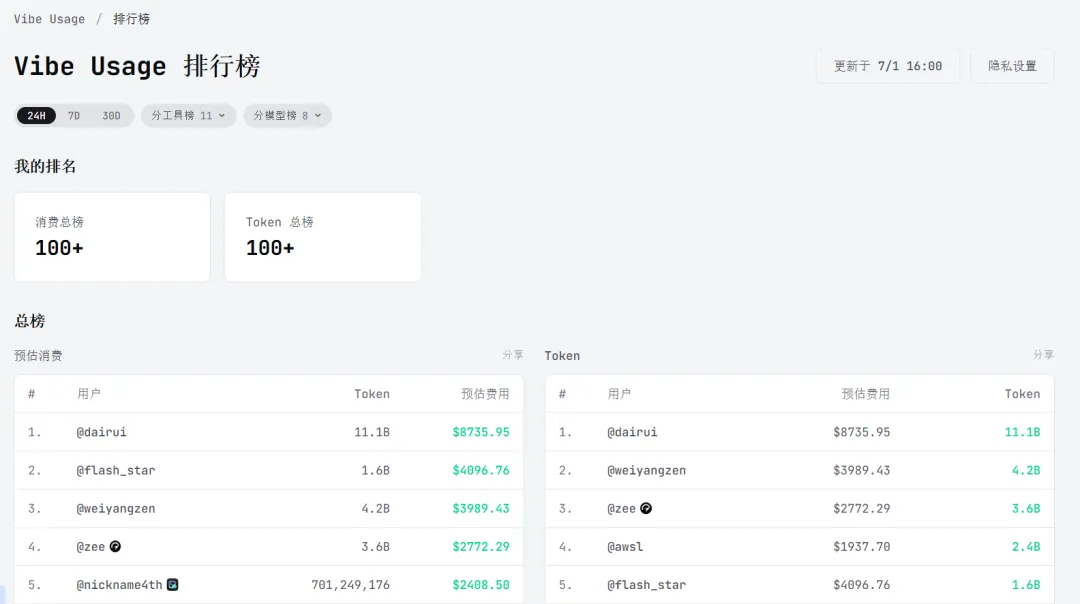The height and width of the screenshot is (604, 1080).
Task: Click the badge icon next to @zee in 预估消费 table
Action: click(x=115, y=546)
